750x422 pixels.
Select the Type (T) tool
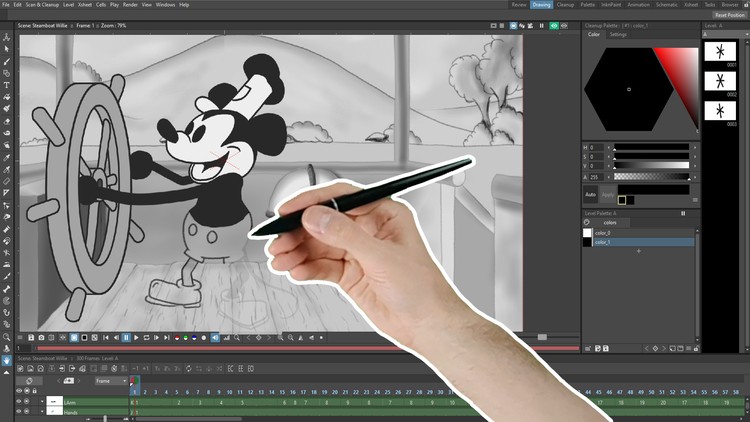tap(7, 85)
